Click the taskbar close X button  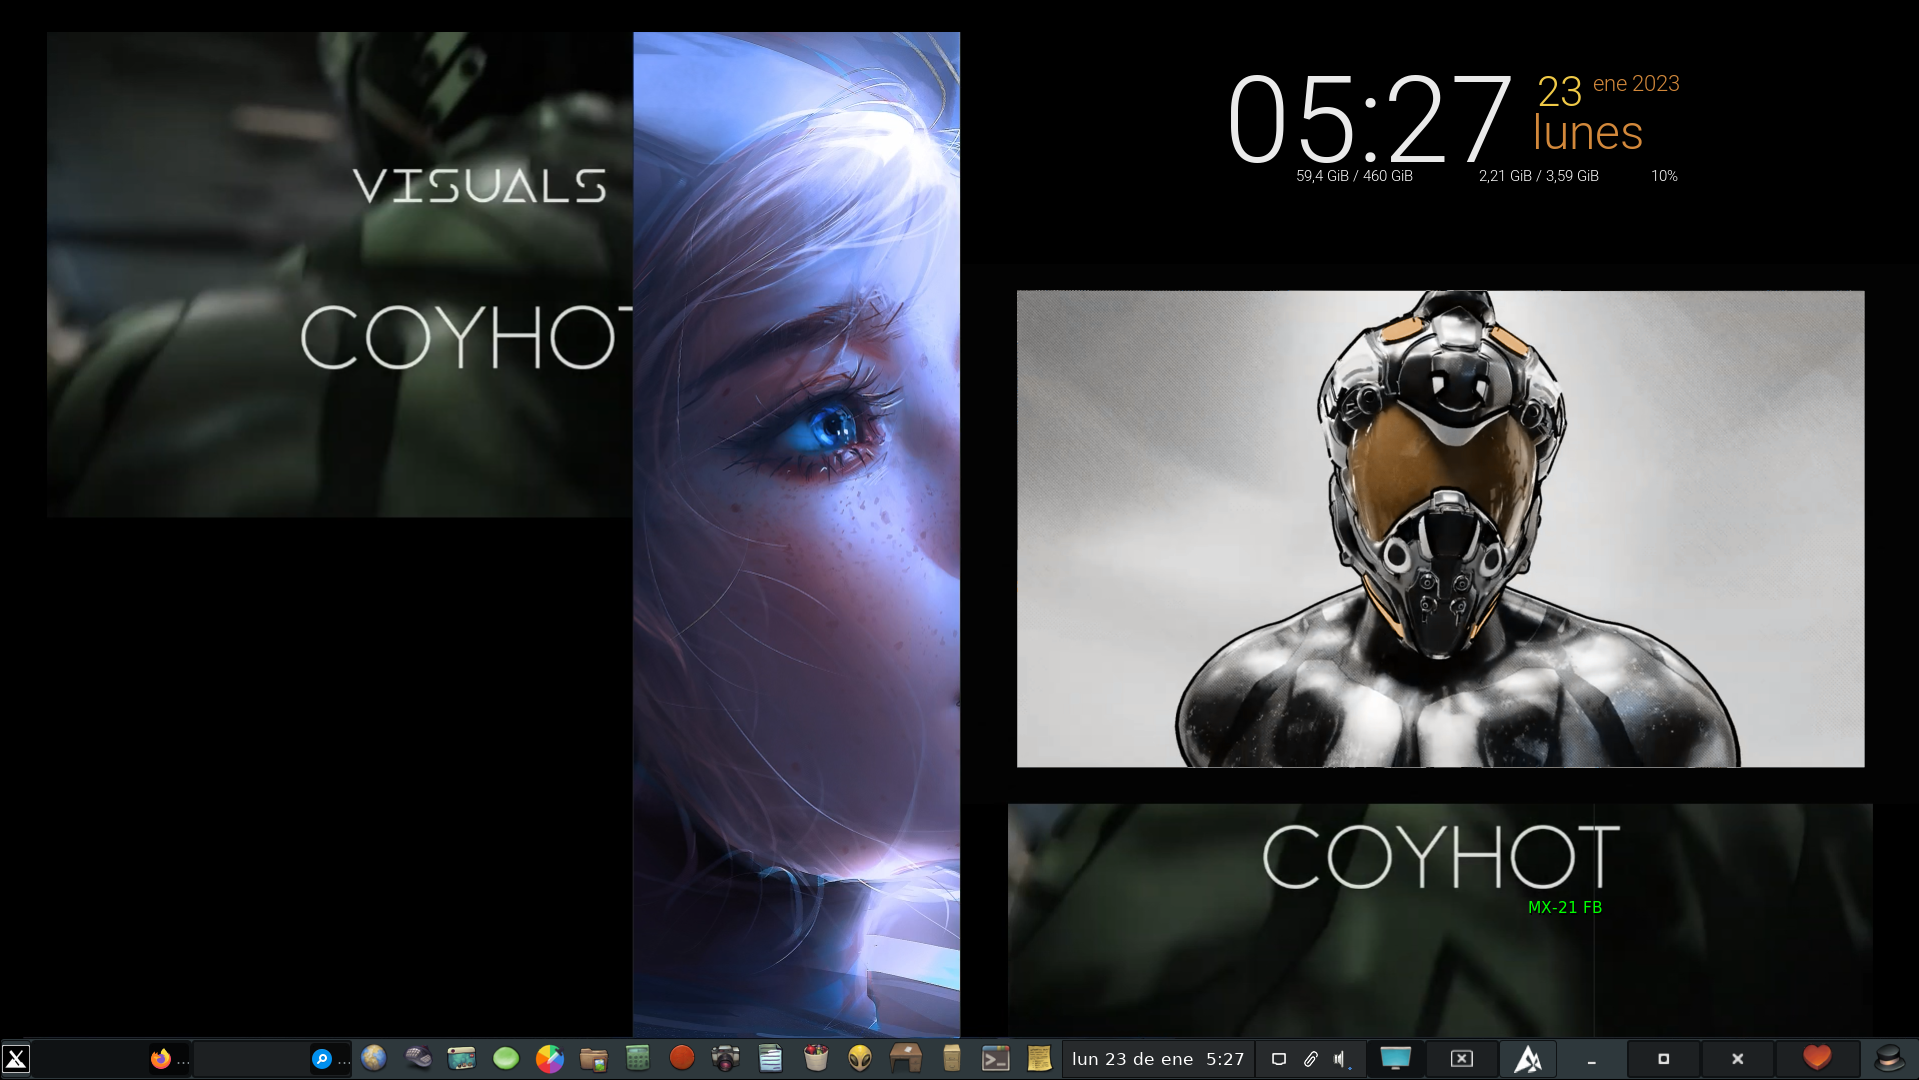(1737, 1059)
